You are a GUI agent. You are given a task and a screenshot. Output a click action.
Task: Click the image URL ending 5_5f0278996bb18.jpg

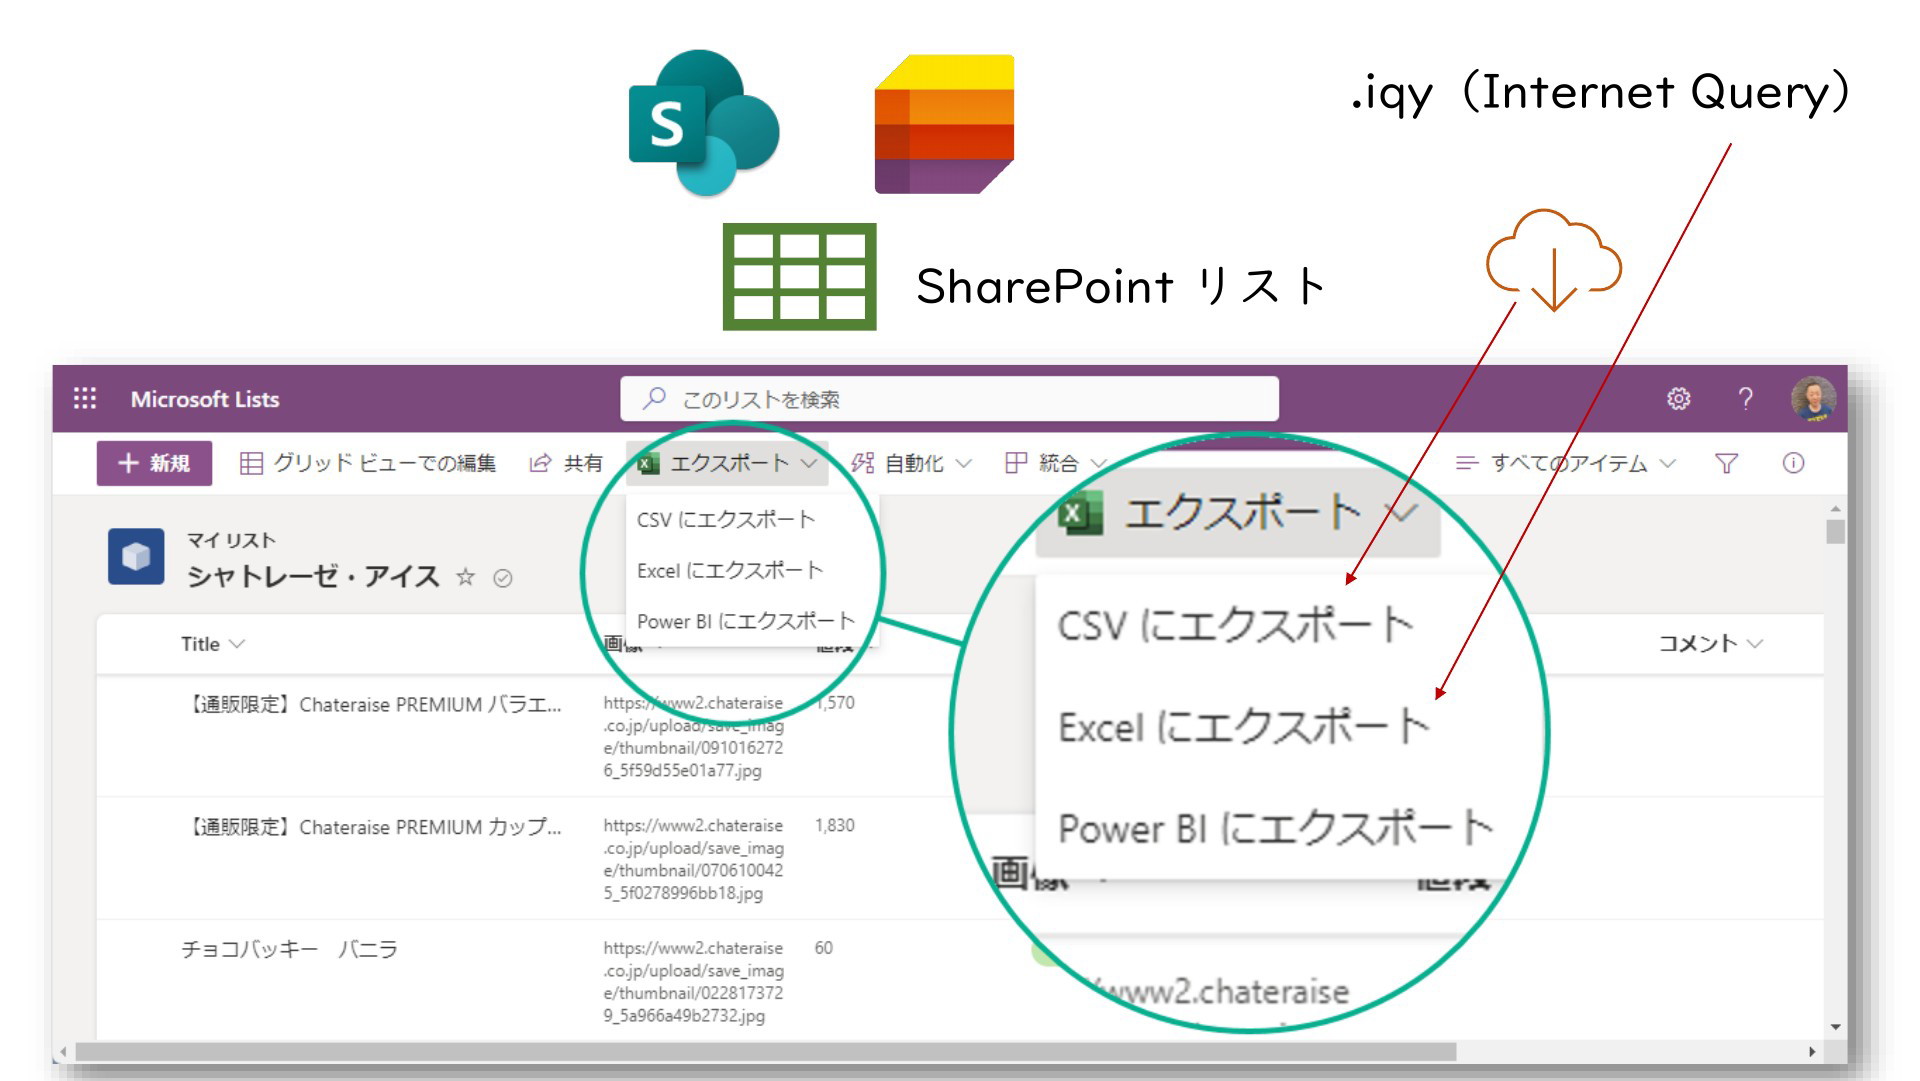[x=693, y=859]
